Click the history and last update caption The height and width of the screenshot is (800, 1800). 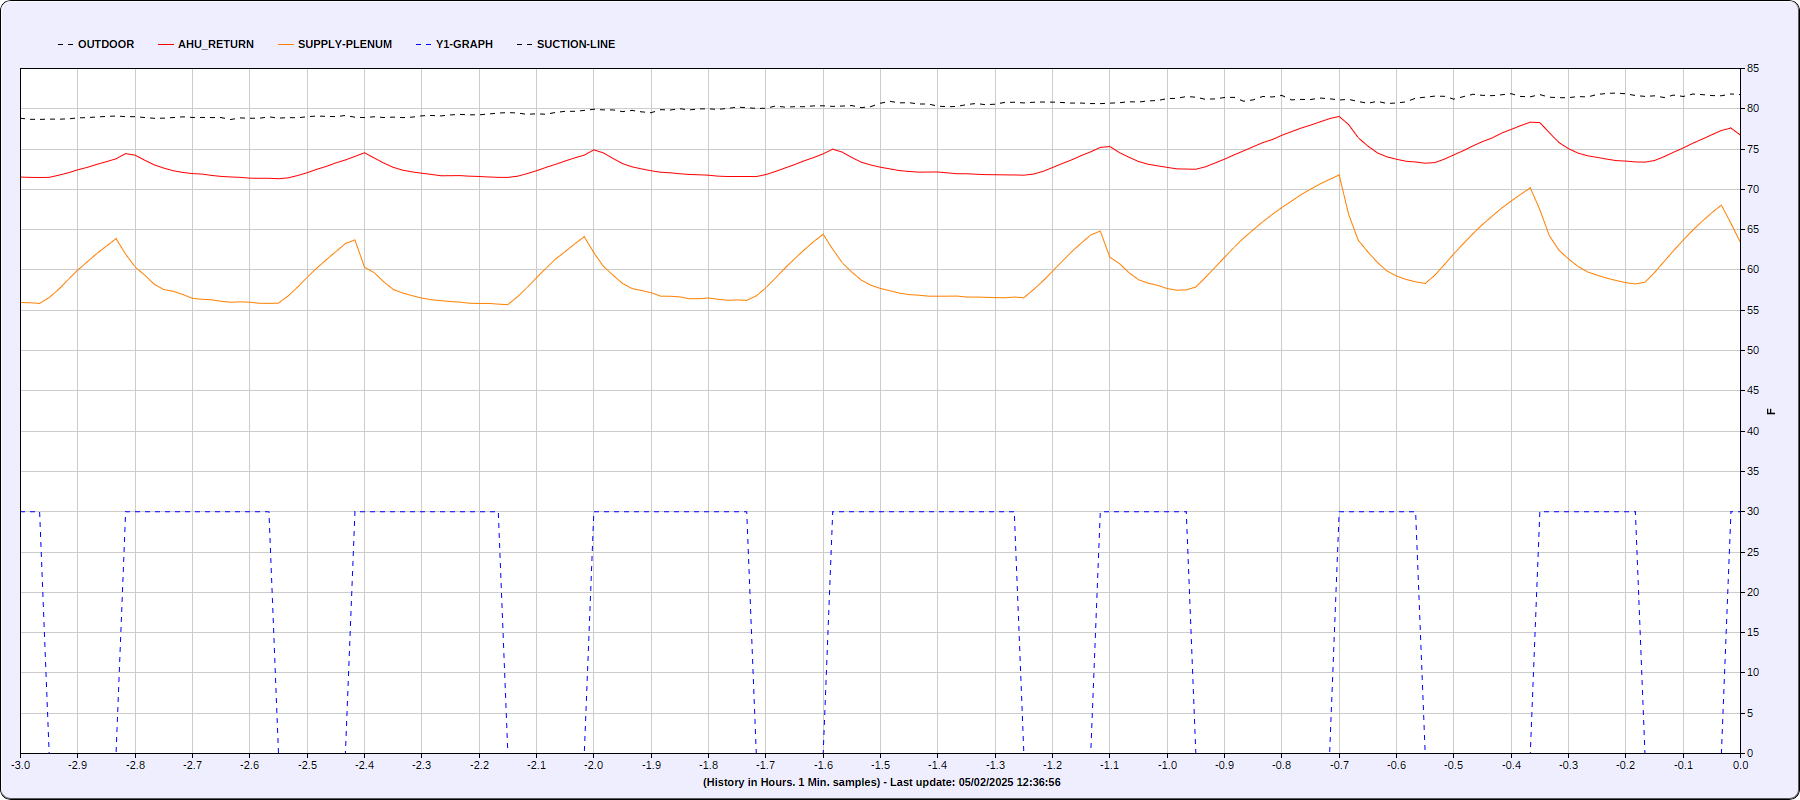pyautogui.click(x=881, y=782)
